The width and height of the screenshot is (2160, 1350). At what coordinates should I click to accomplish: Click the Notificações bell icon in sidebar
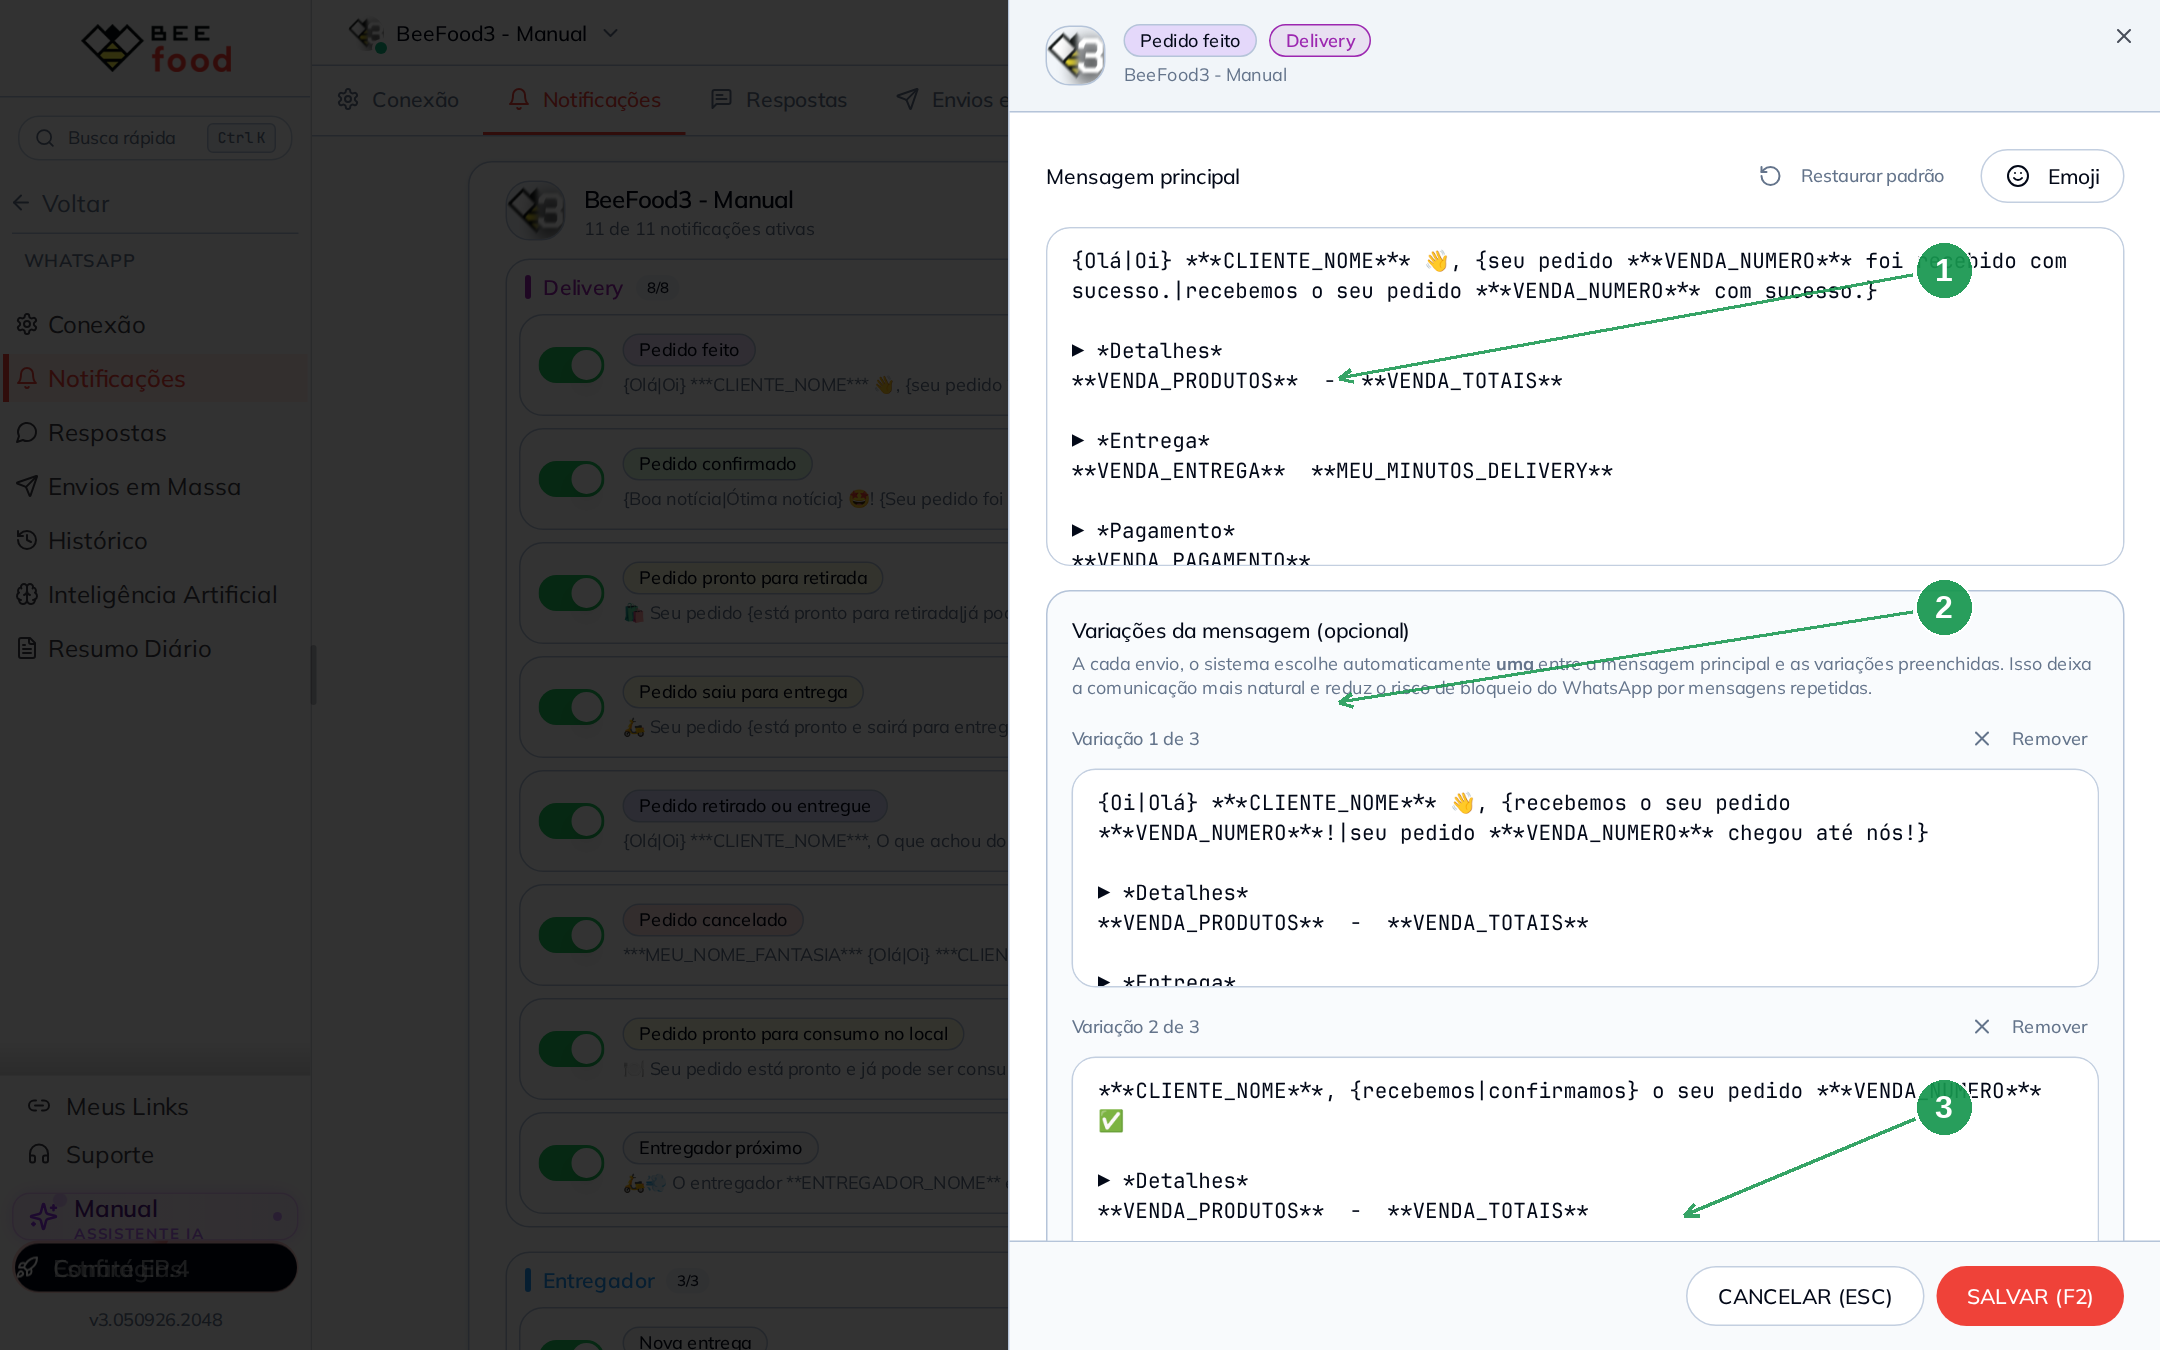click(27, 378)
